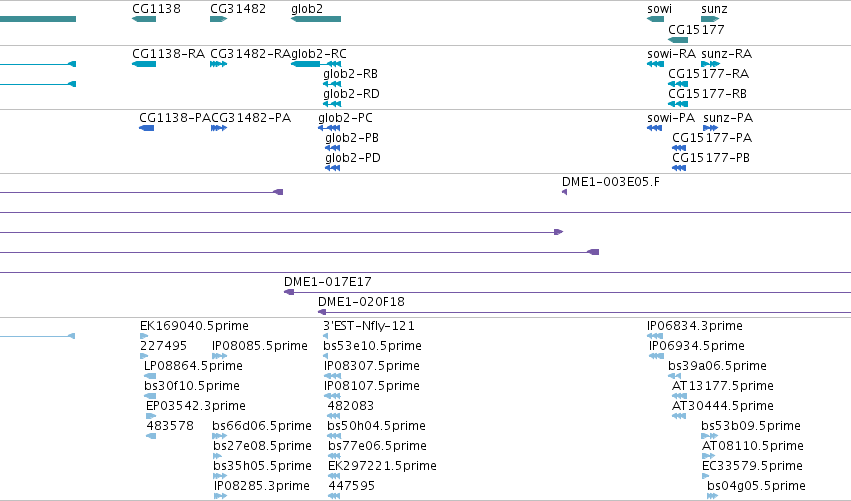
Task: Select EST AT08110.5prime label
Action: pos(753,447)
